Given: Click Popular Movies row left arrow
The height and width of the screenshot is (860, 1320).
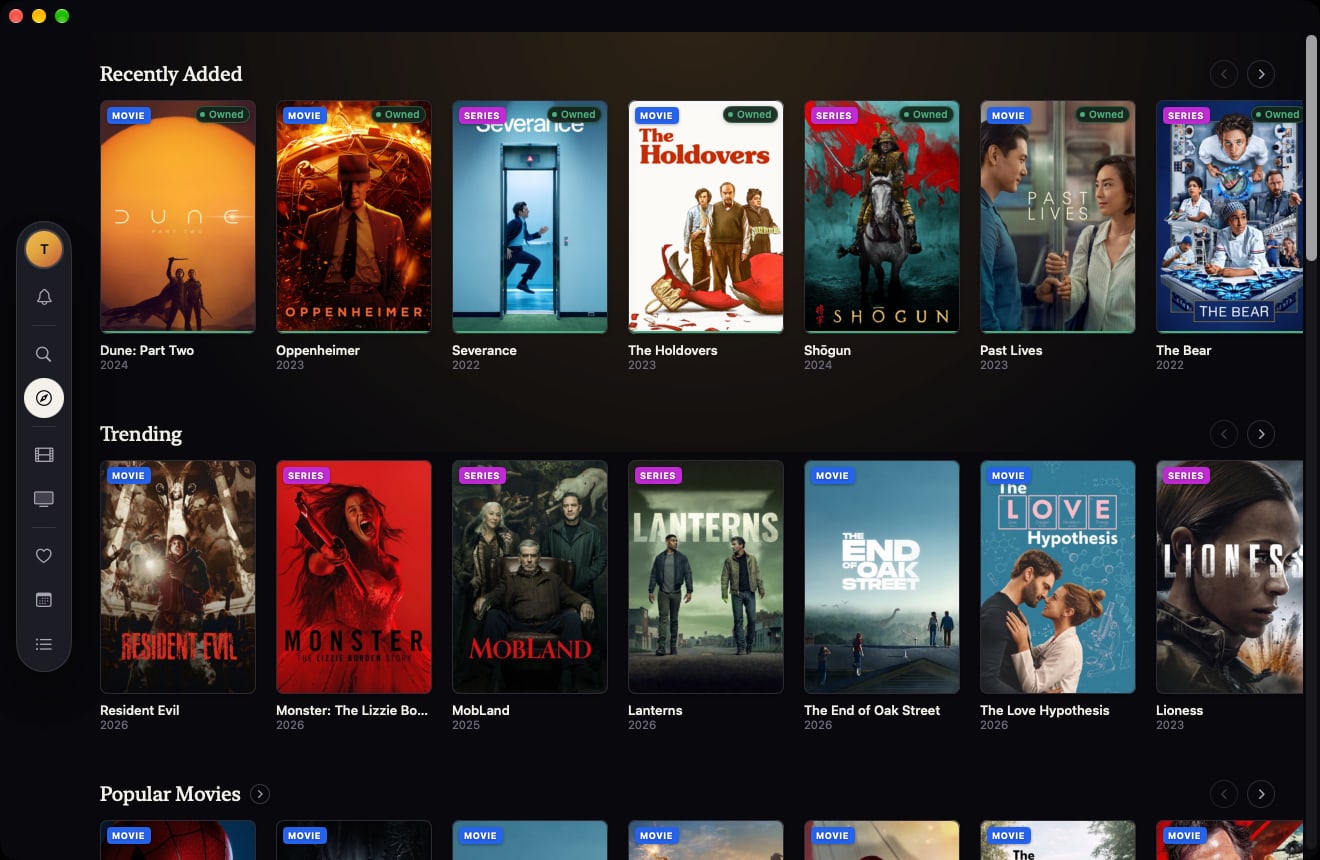Looking at the screenshot, I should [x=1224, y=794].
